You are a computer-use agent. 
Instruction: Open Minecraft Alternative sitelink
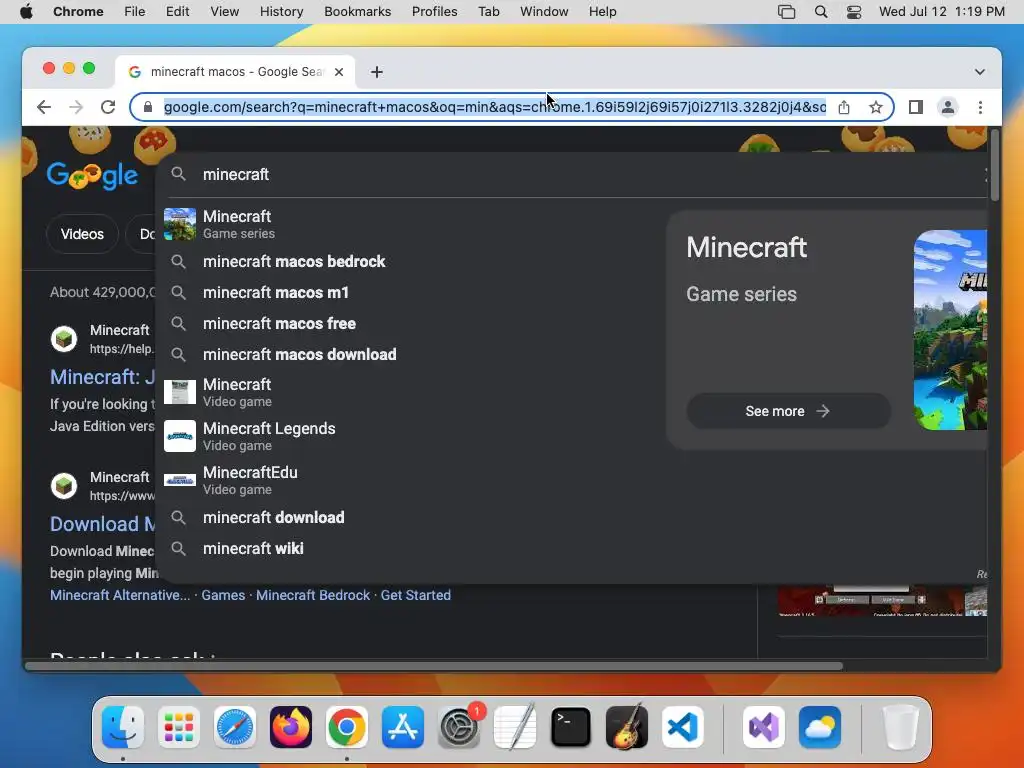pos(120,595)
